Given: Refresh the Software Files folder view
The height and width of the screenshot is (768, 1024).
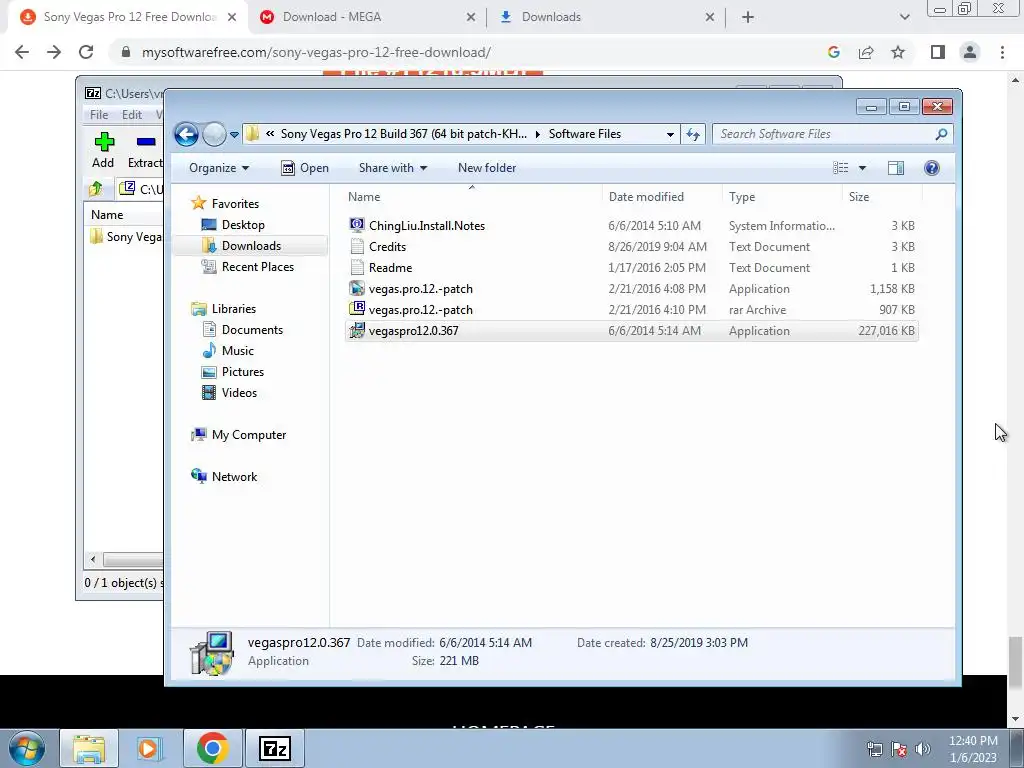Looking at the screenshot, I should 692,135.
